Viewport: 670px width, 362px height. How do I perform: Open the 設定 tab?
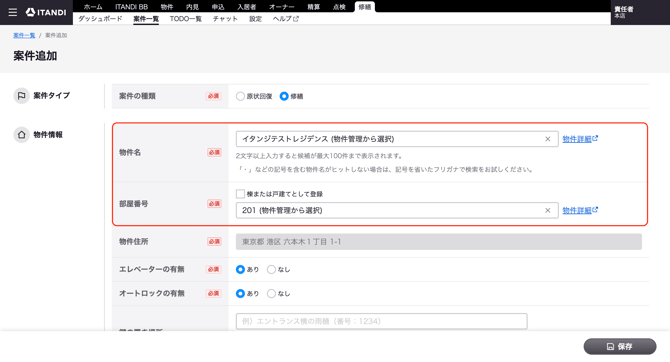256,19
